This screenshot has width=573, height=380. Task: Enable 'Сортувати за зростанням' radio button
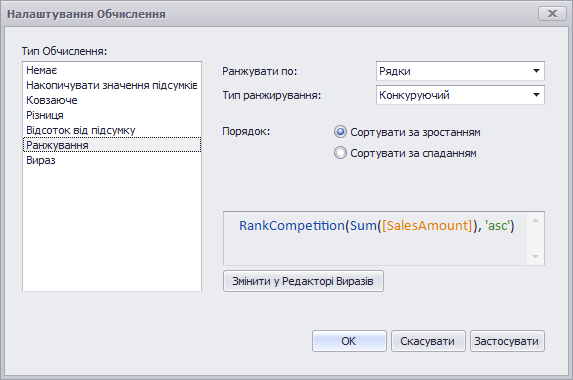tap(340, 132)
